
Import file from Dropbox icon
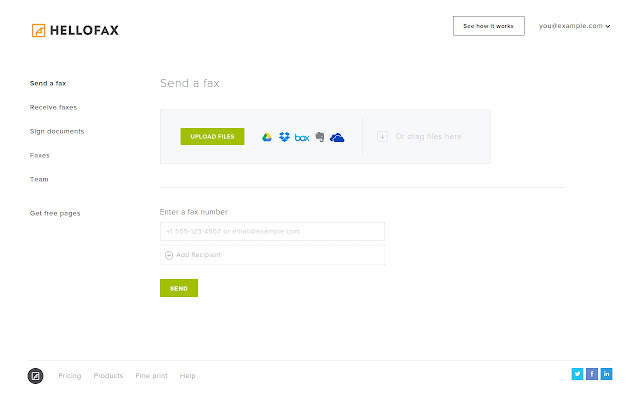284,137
